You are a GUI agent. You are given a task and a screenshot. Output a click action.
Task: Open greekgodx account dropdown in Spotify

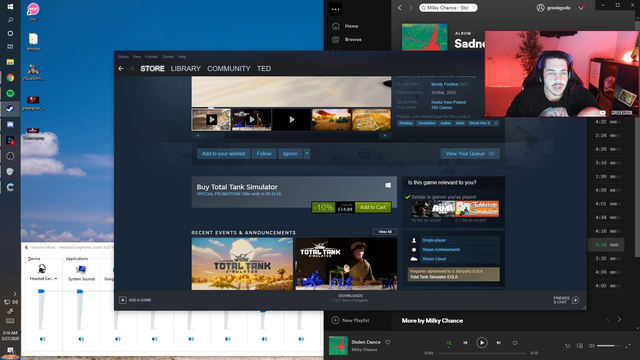pyautogui.click(x=581, y=8)
